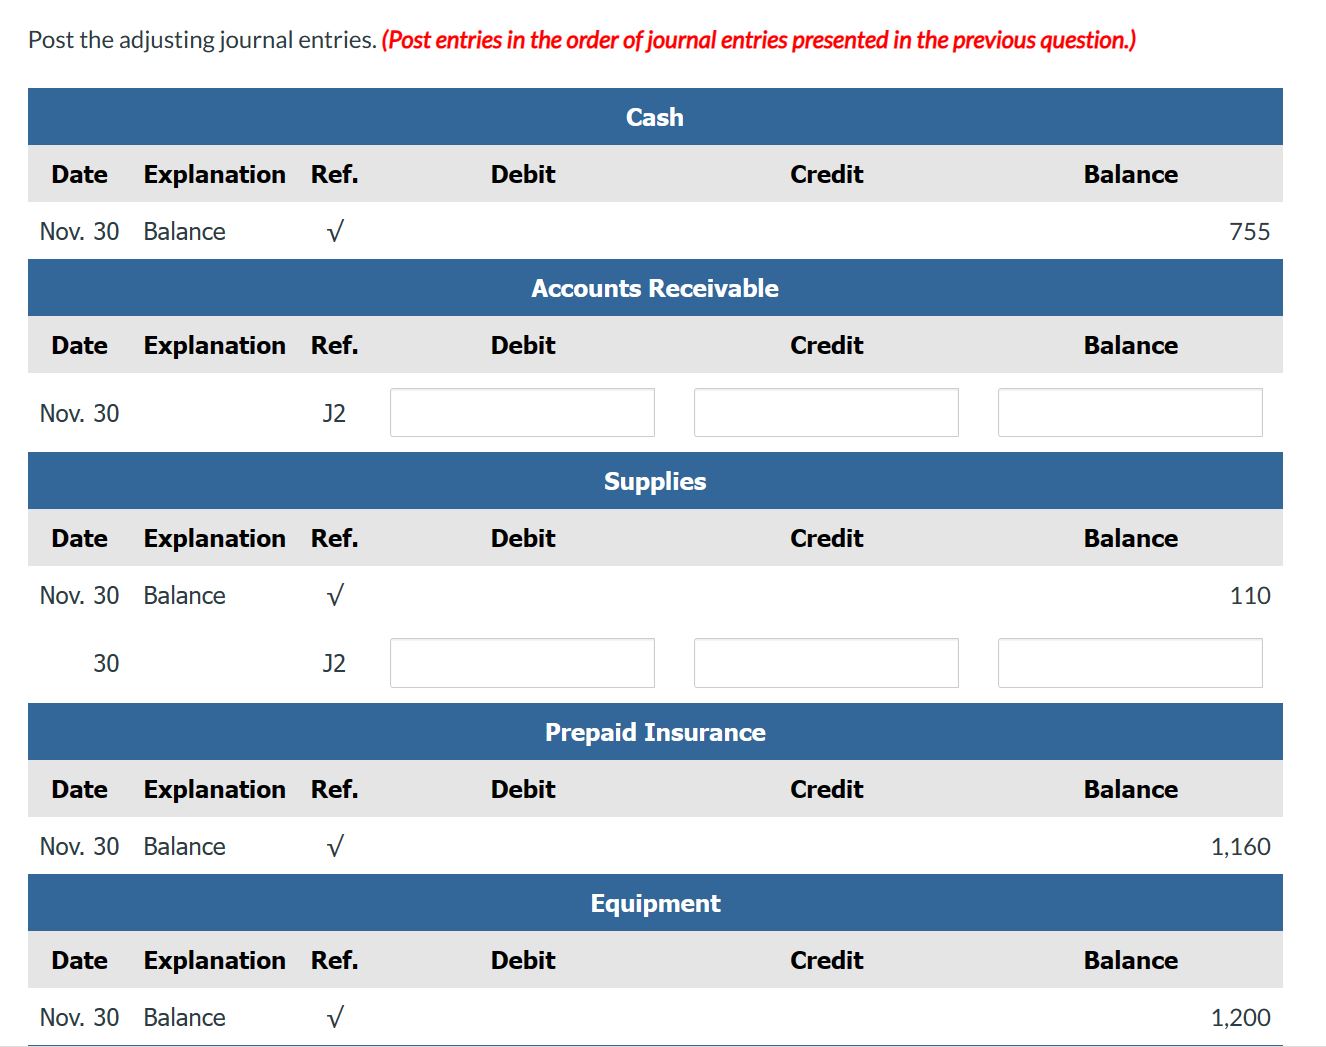Select the Supplies Debit input field

[x=522, y=663]
